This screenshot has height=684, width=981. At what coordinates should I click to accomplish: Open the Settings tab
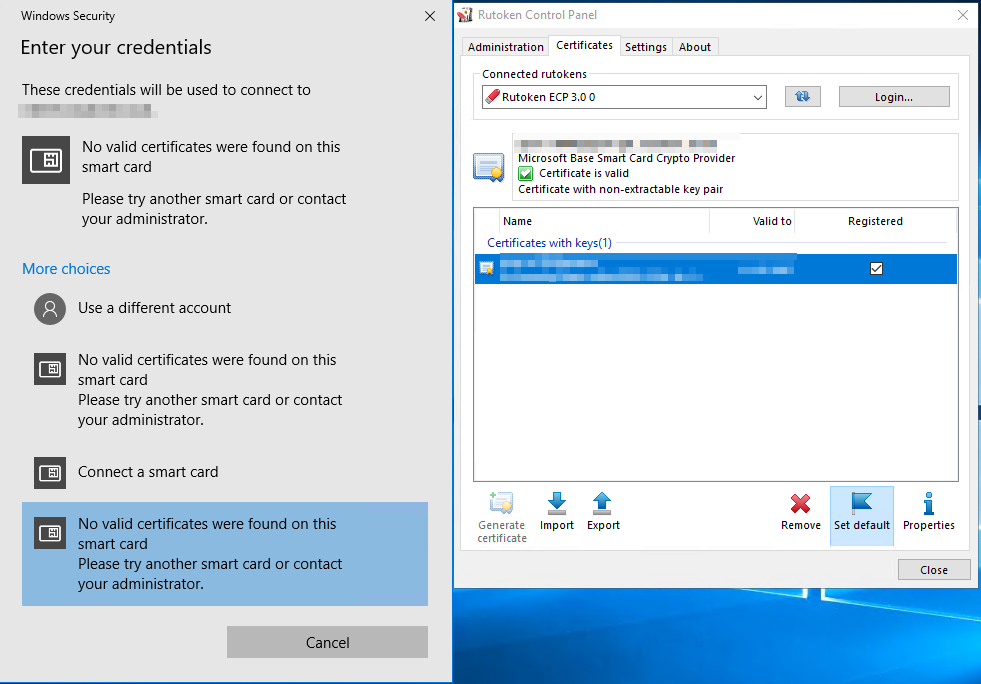[x=646, y=47]
